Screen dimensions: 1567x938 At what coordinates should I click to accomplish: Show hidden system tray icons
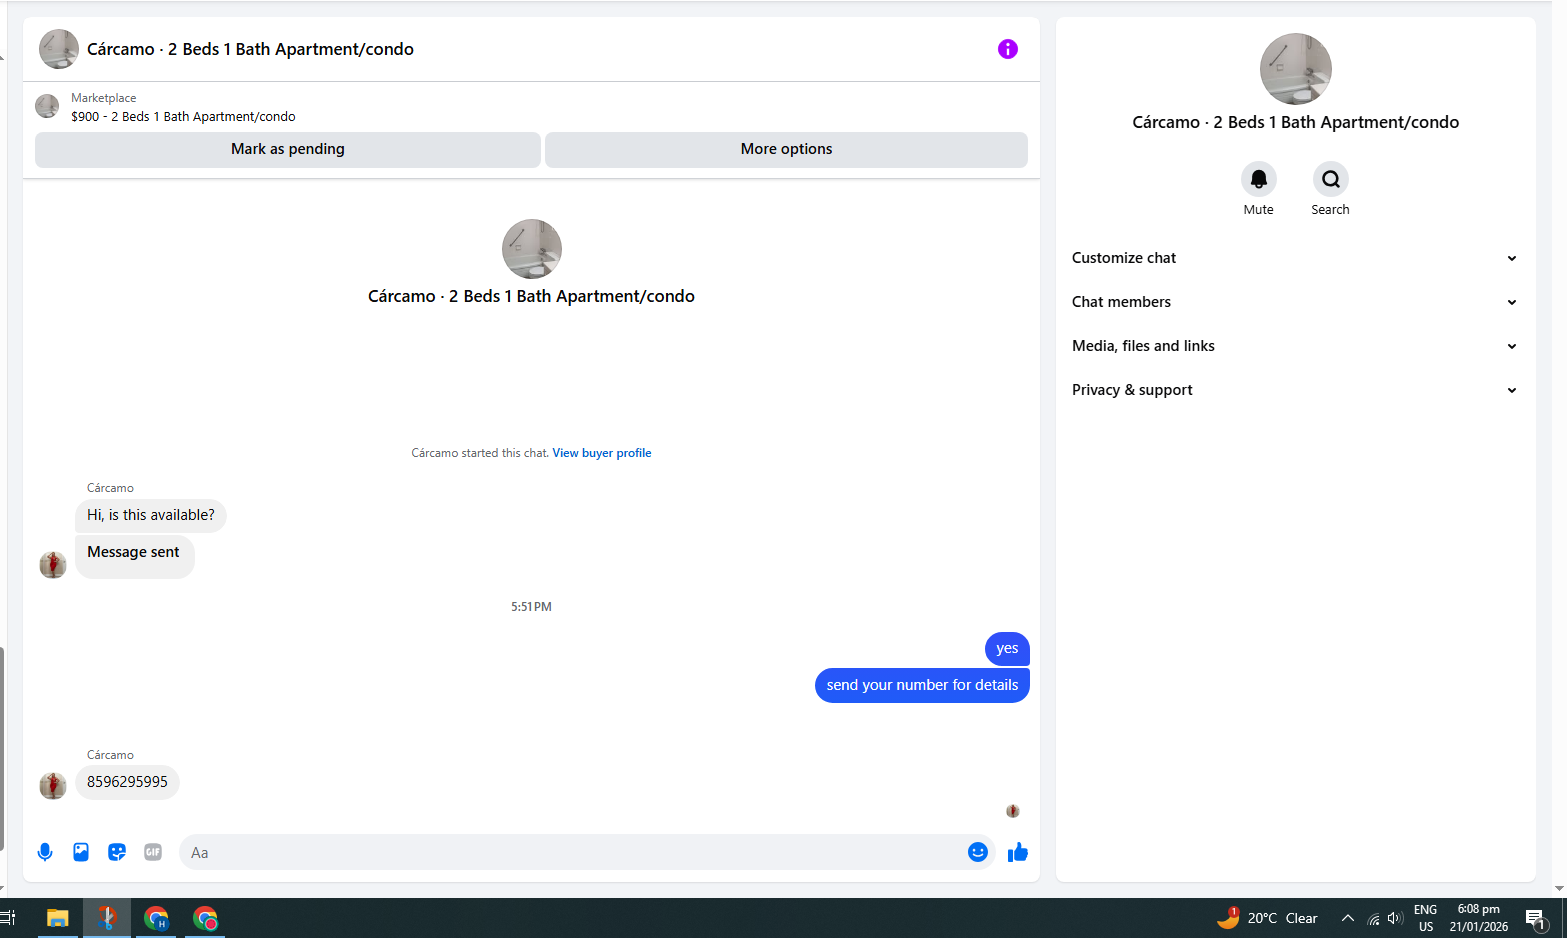(x=1348, y=918)
